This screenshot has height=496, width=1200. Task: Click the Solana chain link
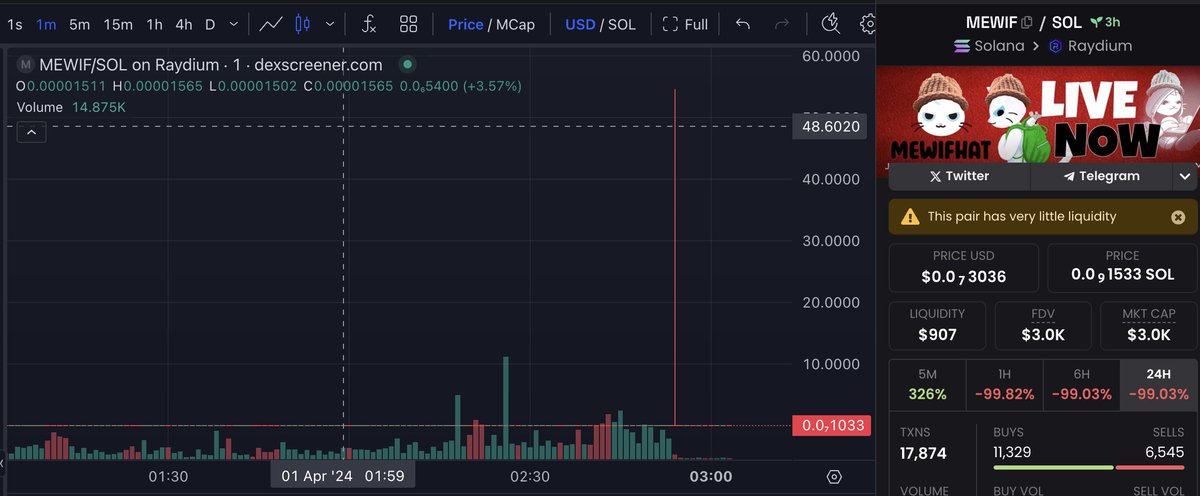[991, 46]
